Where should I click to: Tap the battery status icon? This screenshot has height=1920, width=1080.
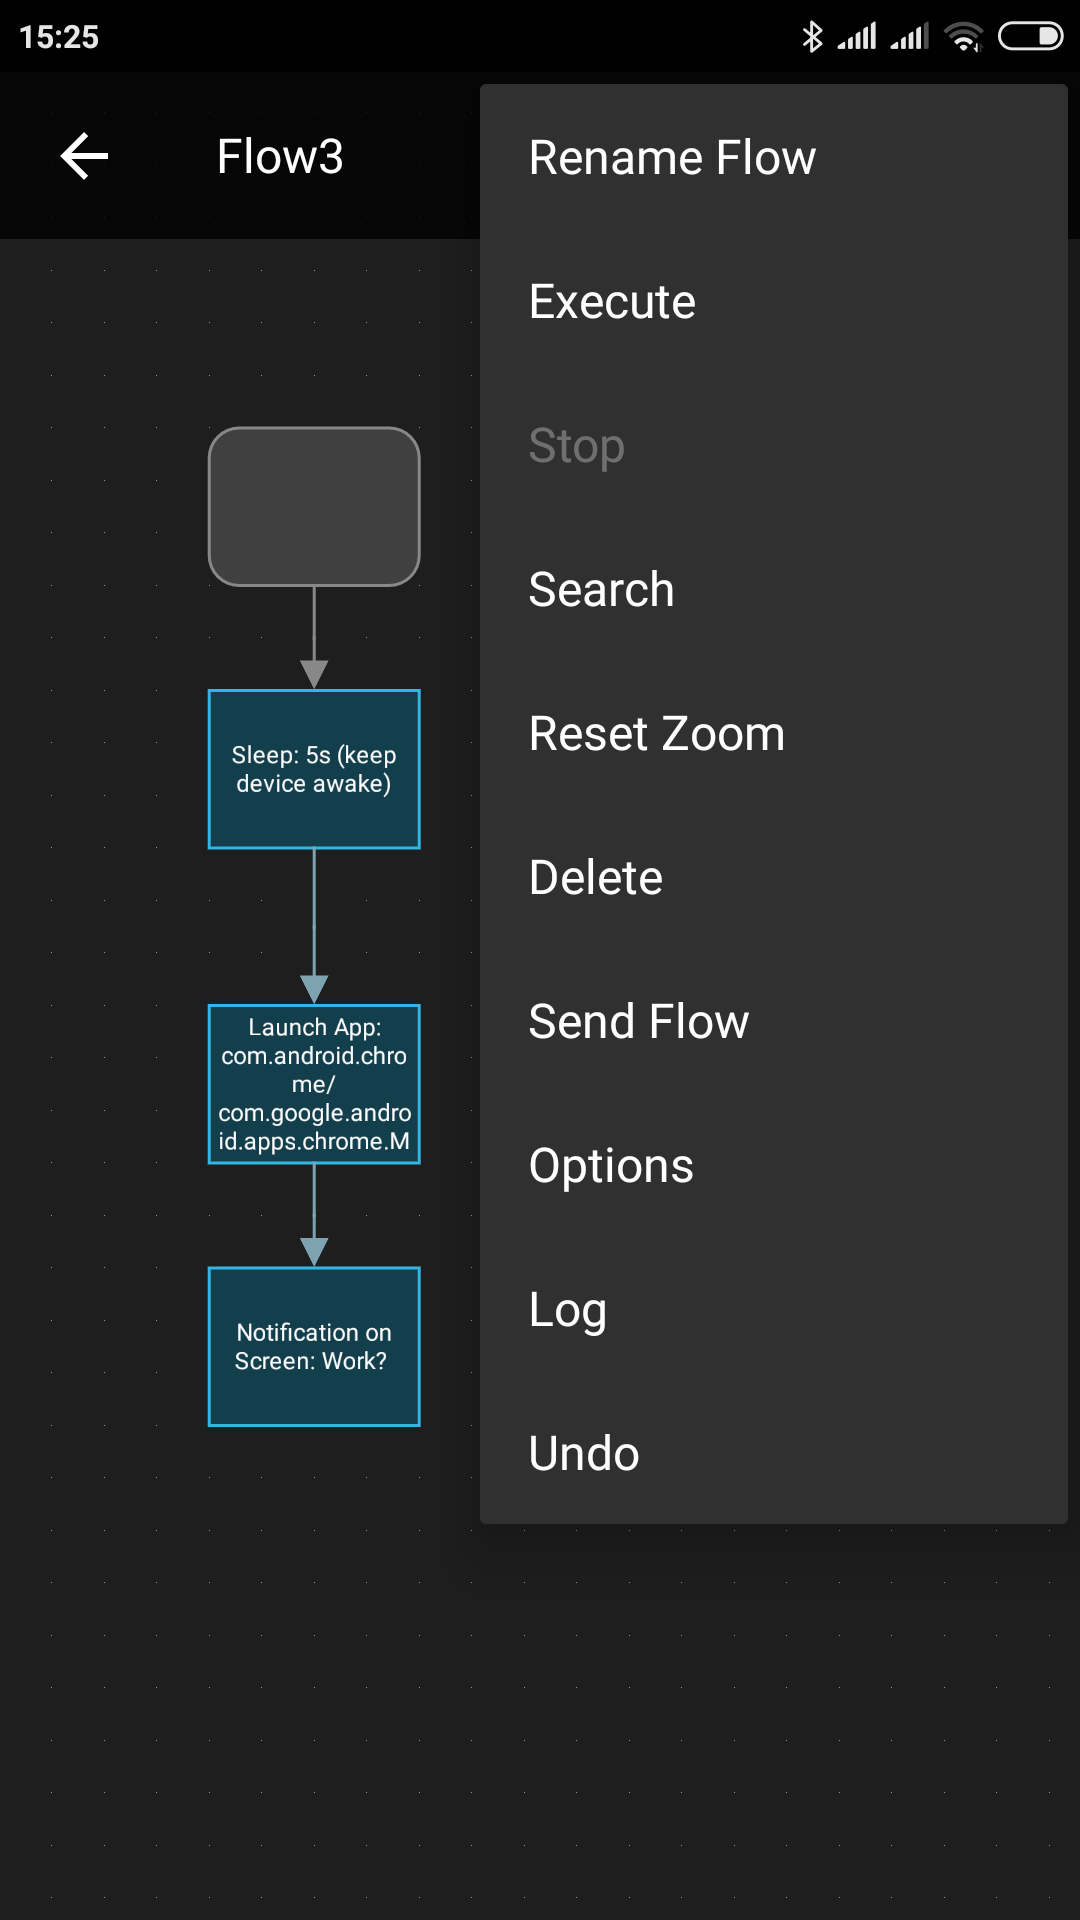(1030, 37)
